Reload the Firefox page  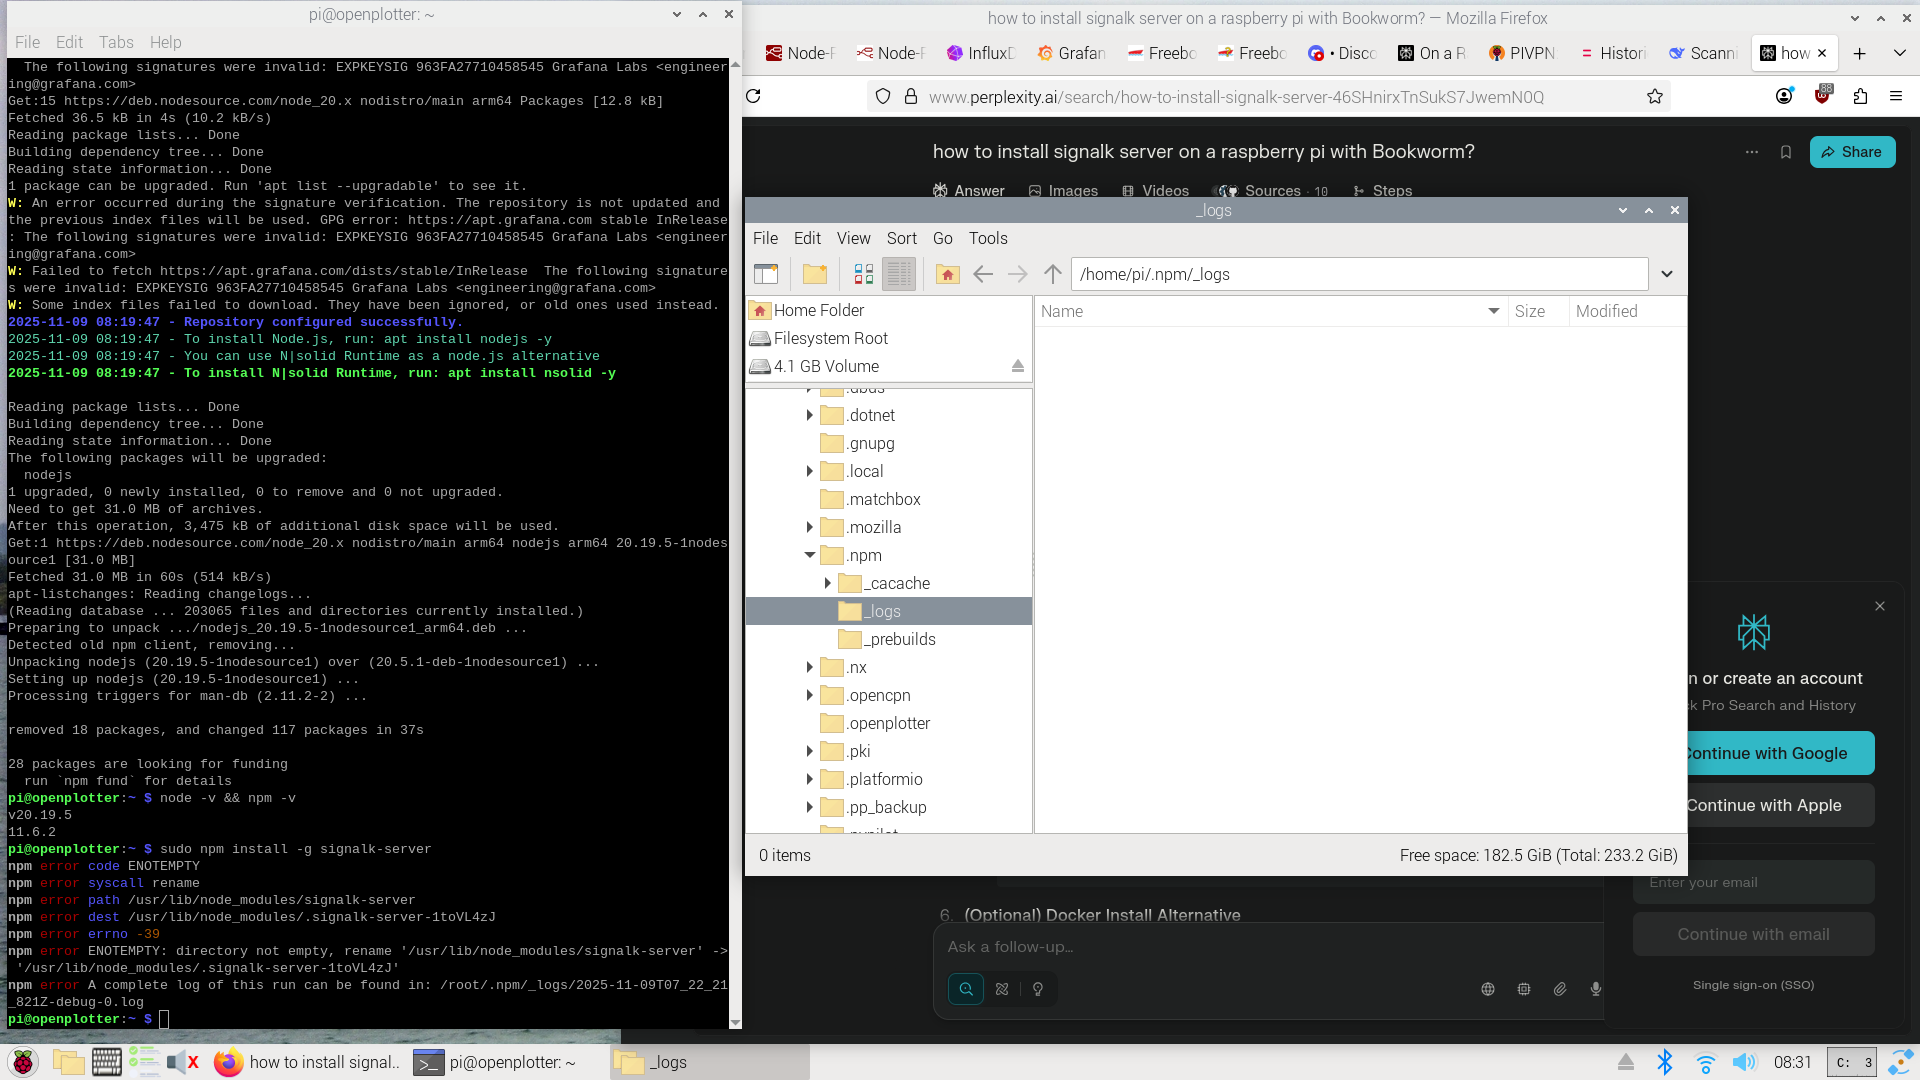coord(754,96)
